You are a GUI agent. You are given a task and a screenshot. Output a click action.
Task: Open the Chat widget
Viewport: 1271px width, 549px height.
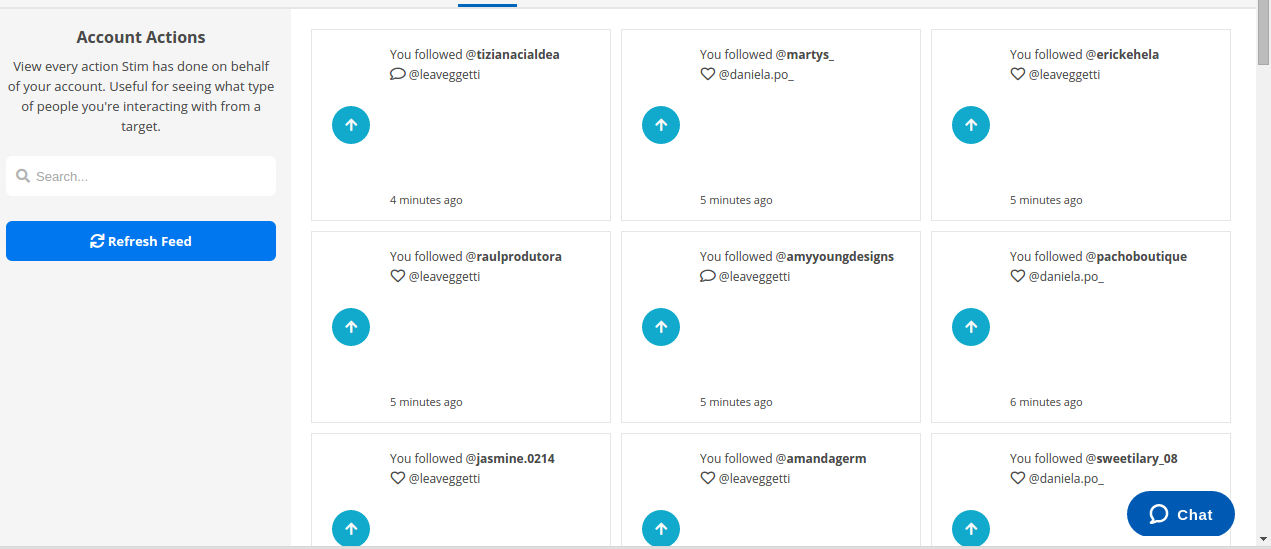[x=1181, y=514]
